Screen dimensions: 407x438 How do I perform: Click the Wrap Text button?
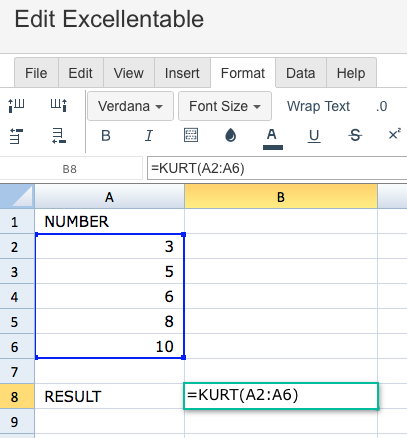(x=318, y=106)
